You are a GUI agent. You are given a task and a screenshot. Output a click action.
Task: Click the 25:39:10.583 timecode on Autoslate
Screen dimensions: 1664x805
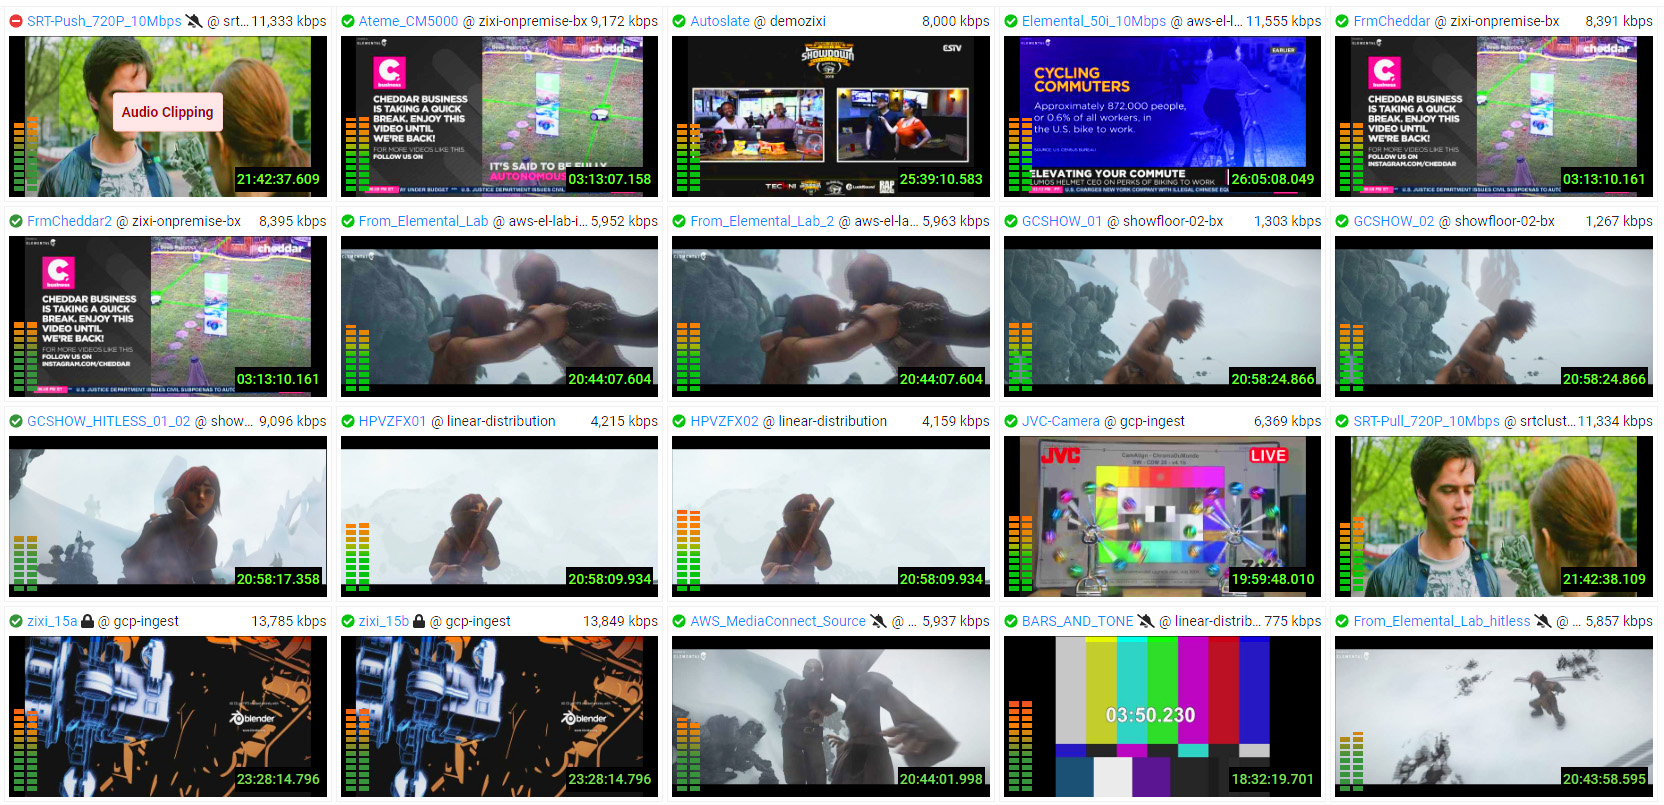click(x=941, y=180)
